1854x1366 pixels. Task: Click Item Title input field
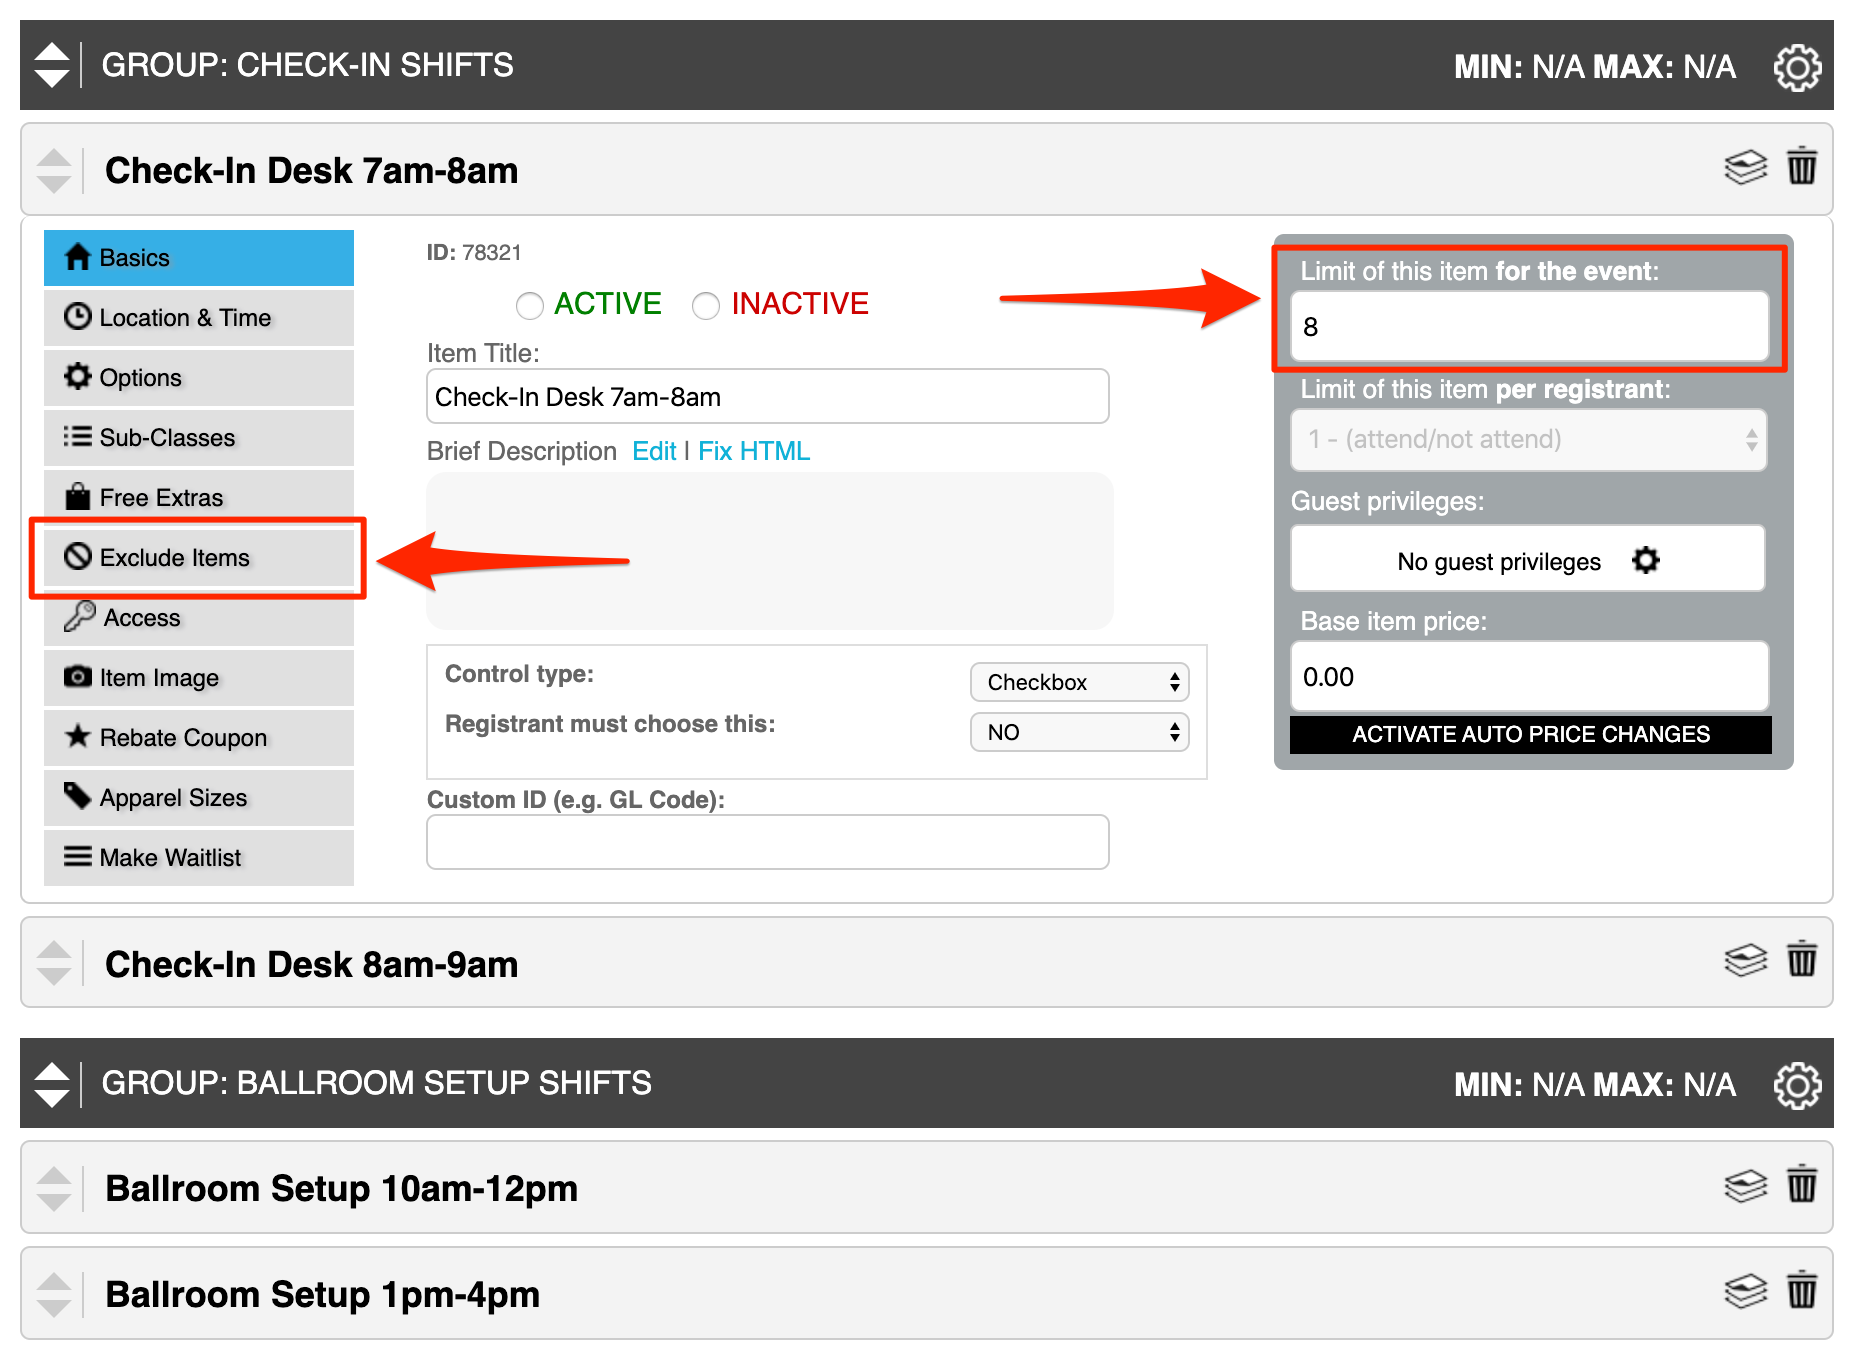[x=768, y=397]
